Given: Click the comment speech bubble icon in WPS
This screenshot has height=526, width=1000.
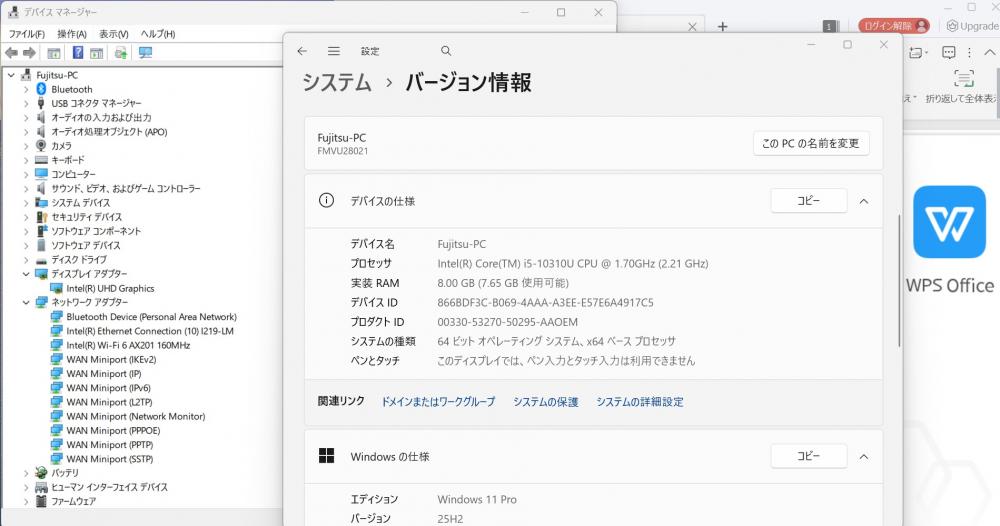Looking at the screenshot, I should coord(948,52).
